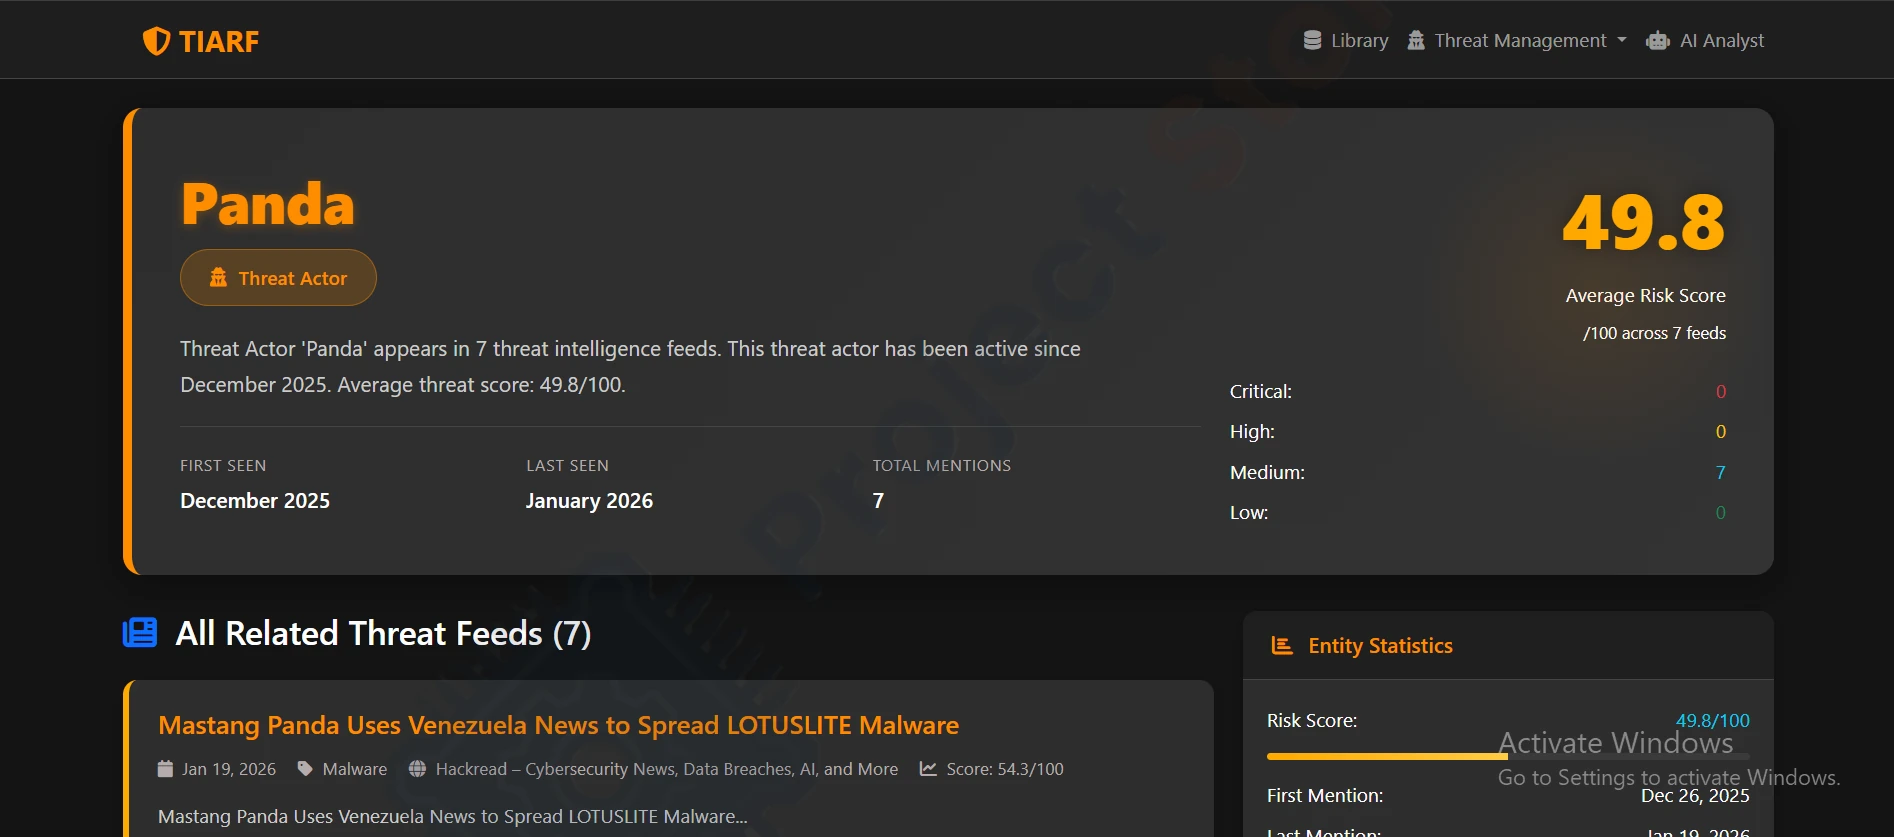
Task: Click the score chart icon in feed
Action: point(928,769)
